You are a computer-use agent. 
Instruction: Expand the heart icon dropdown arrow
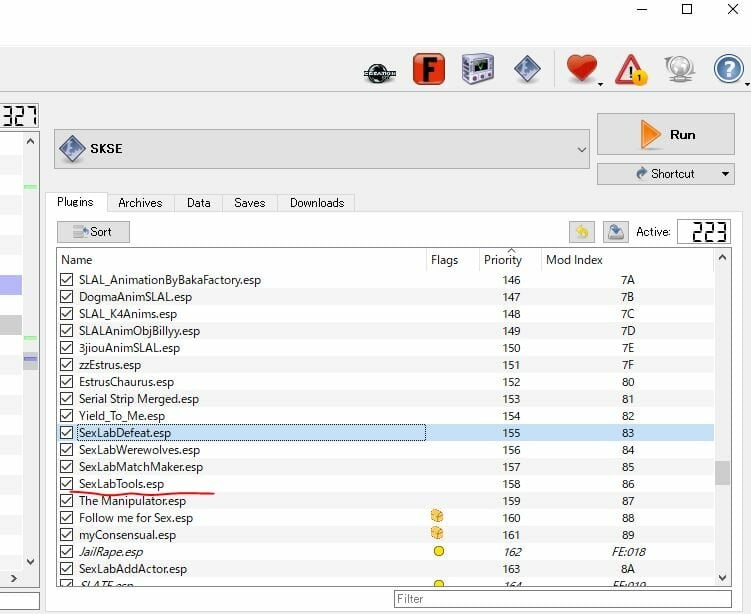coord(600,85)
